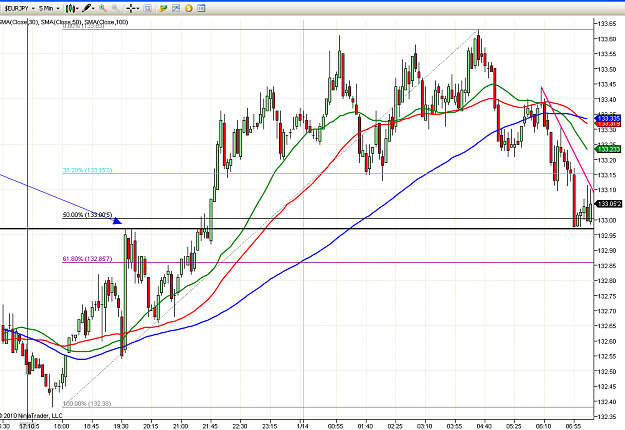The width and height of the screenshot is (625, 430).
Task: Click the 132.35 price axis label
Action: tap(607, 416)
